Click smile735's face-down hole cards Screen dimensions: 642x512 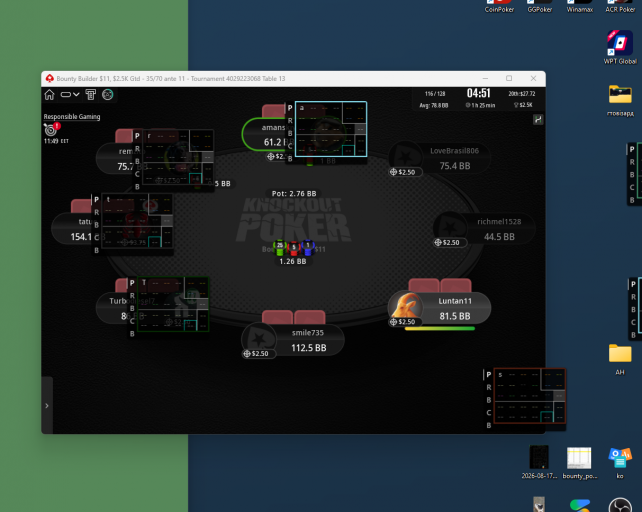click(x=294, y=317)
